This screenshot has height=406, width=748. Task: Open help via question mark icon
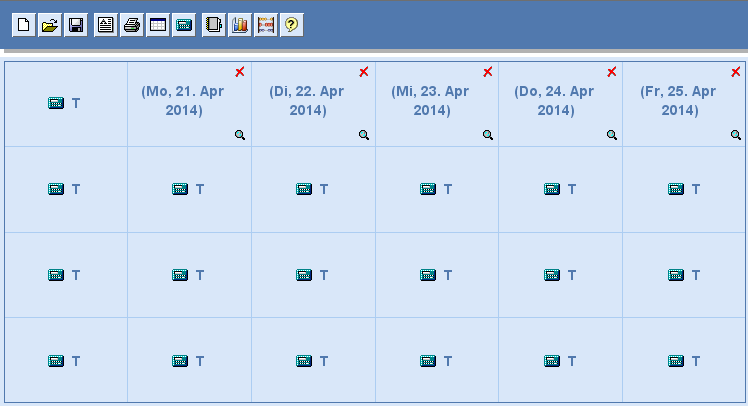click(291, 25)
